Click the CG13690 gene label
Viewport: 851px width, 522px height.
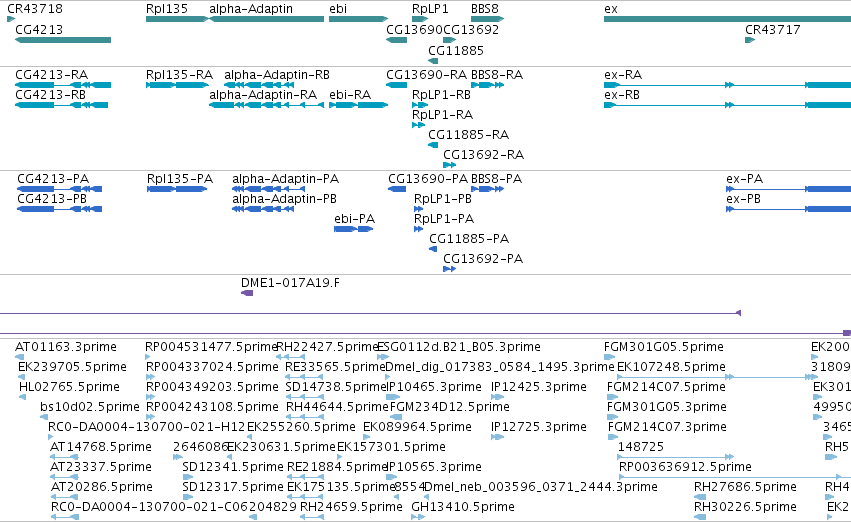click(x=414, y=29)
